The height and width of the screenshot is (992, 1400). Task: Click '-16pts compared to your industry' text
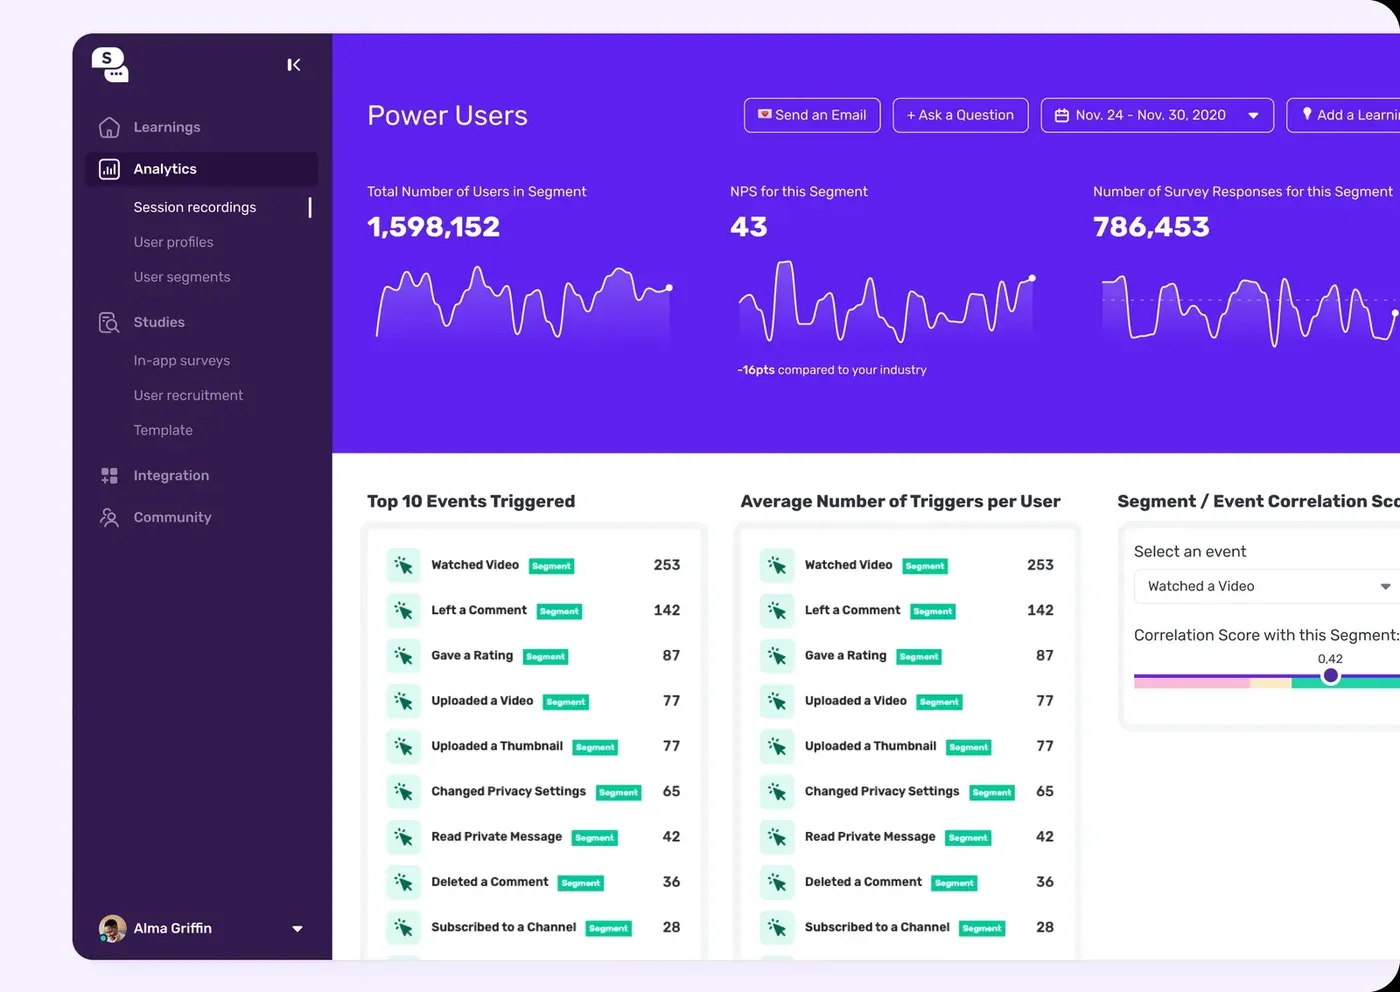coord(832,370)
